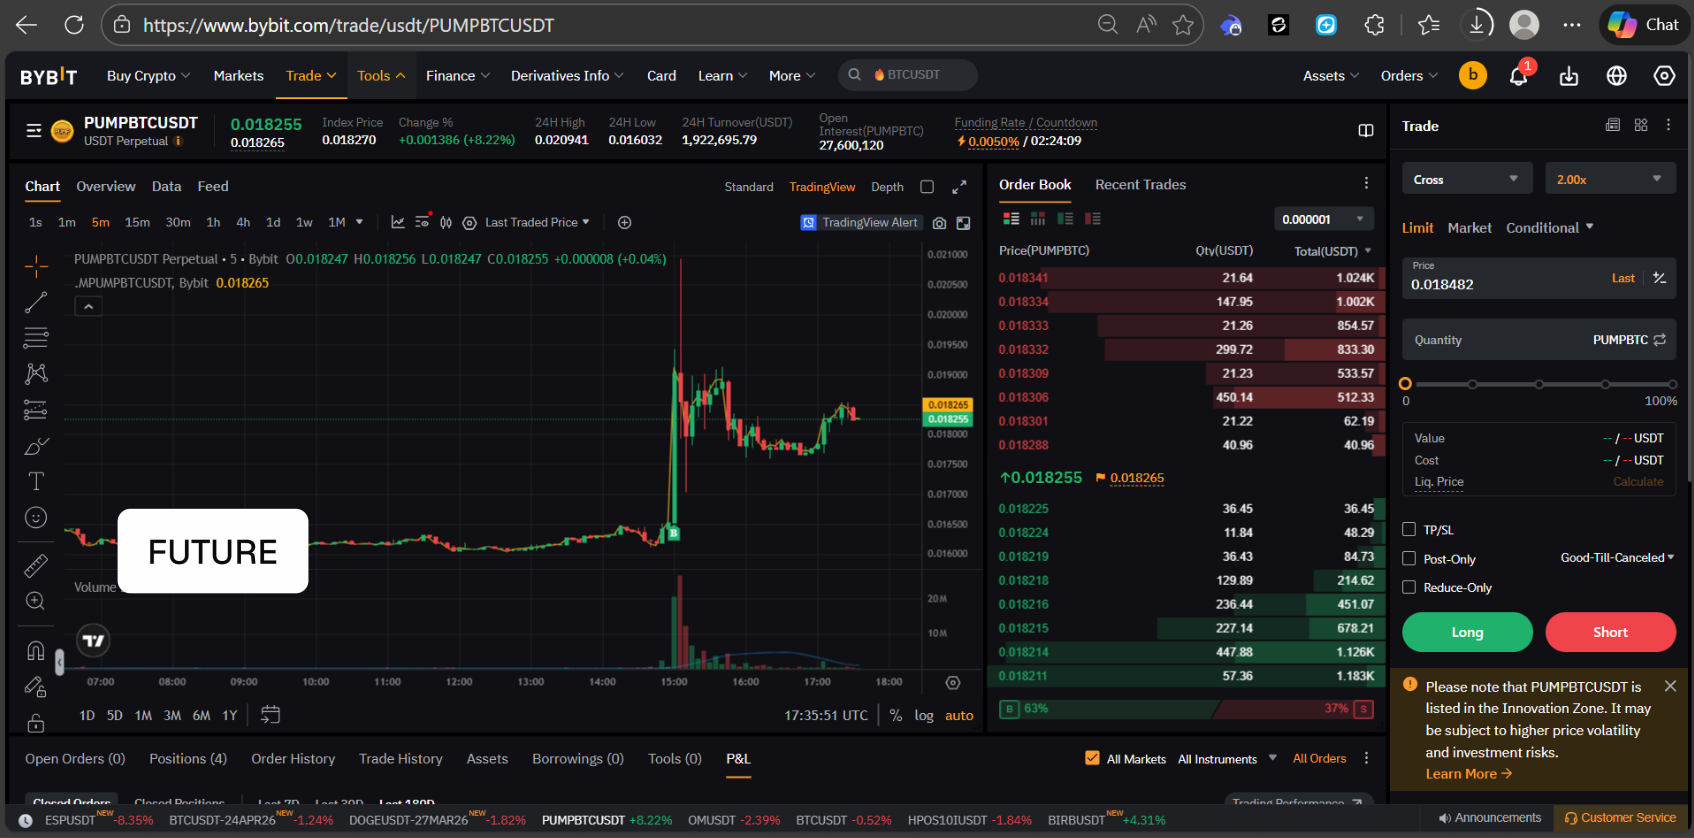Open the language globe icon
The height and width of the screenshot is (838, 1694).
coord(1616,75)
